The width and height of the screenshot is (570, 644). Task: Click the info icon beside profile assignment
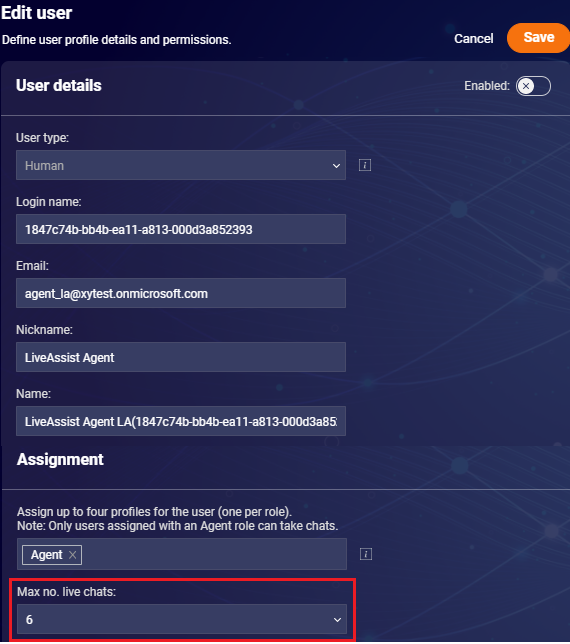365,554
